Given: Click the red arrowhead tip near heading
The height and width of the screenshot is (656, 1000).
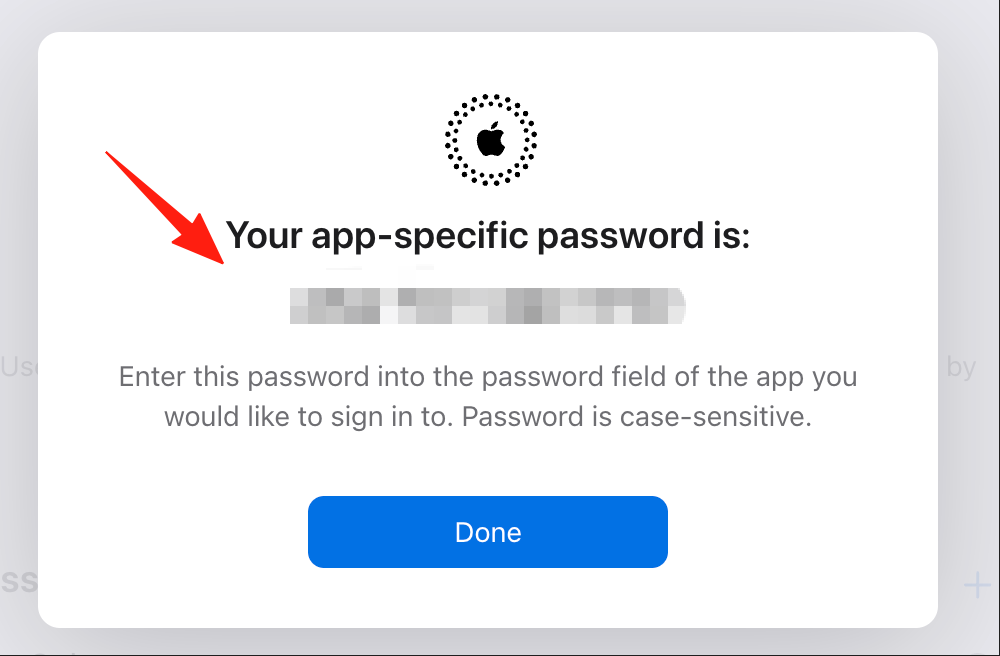Looking at the screenshot, I should point(220,260).
